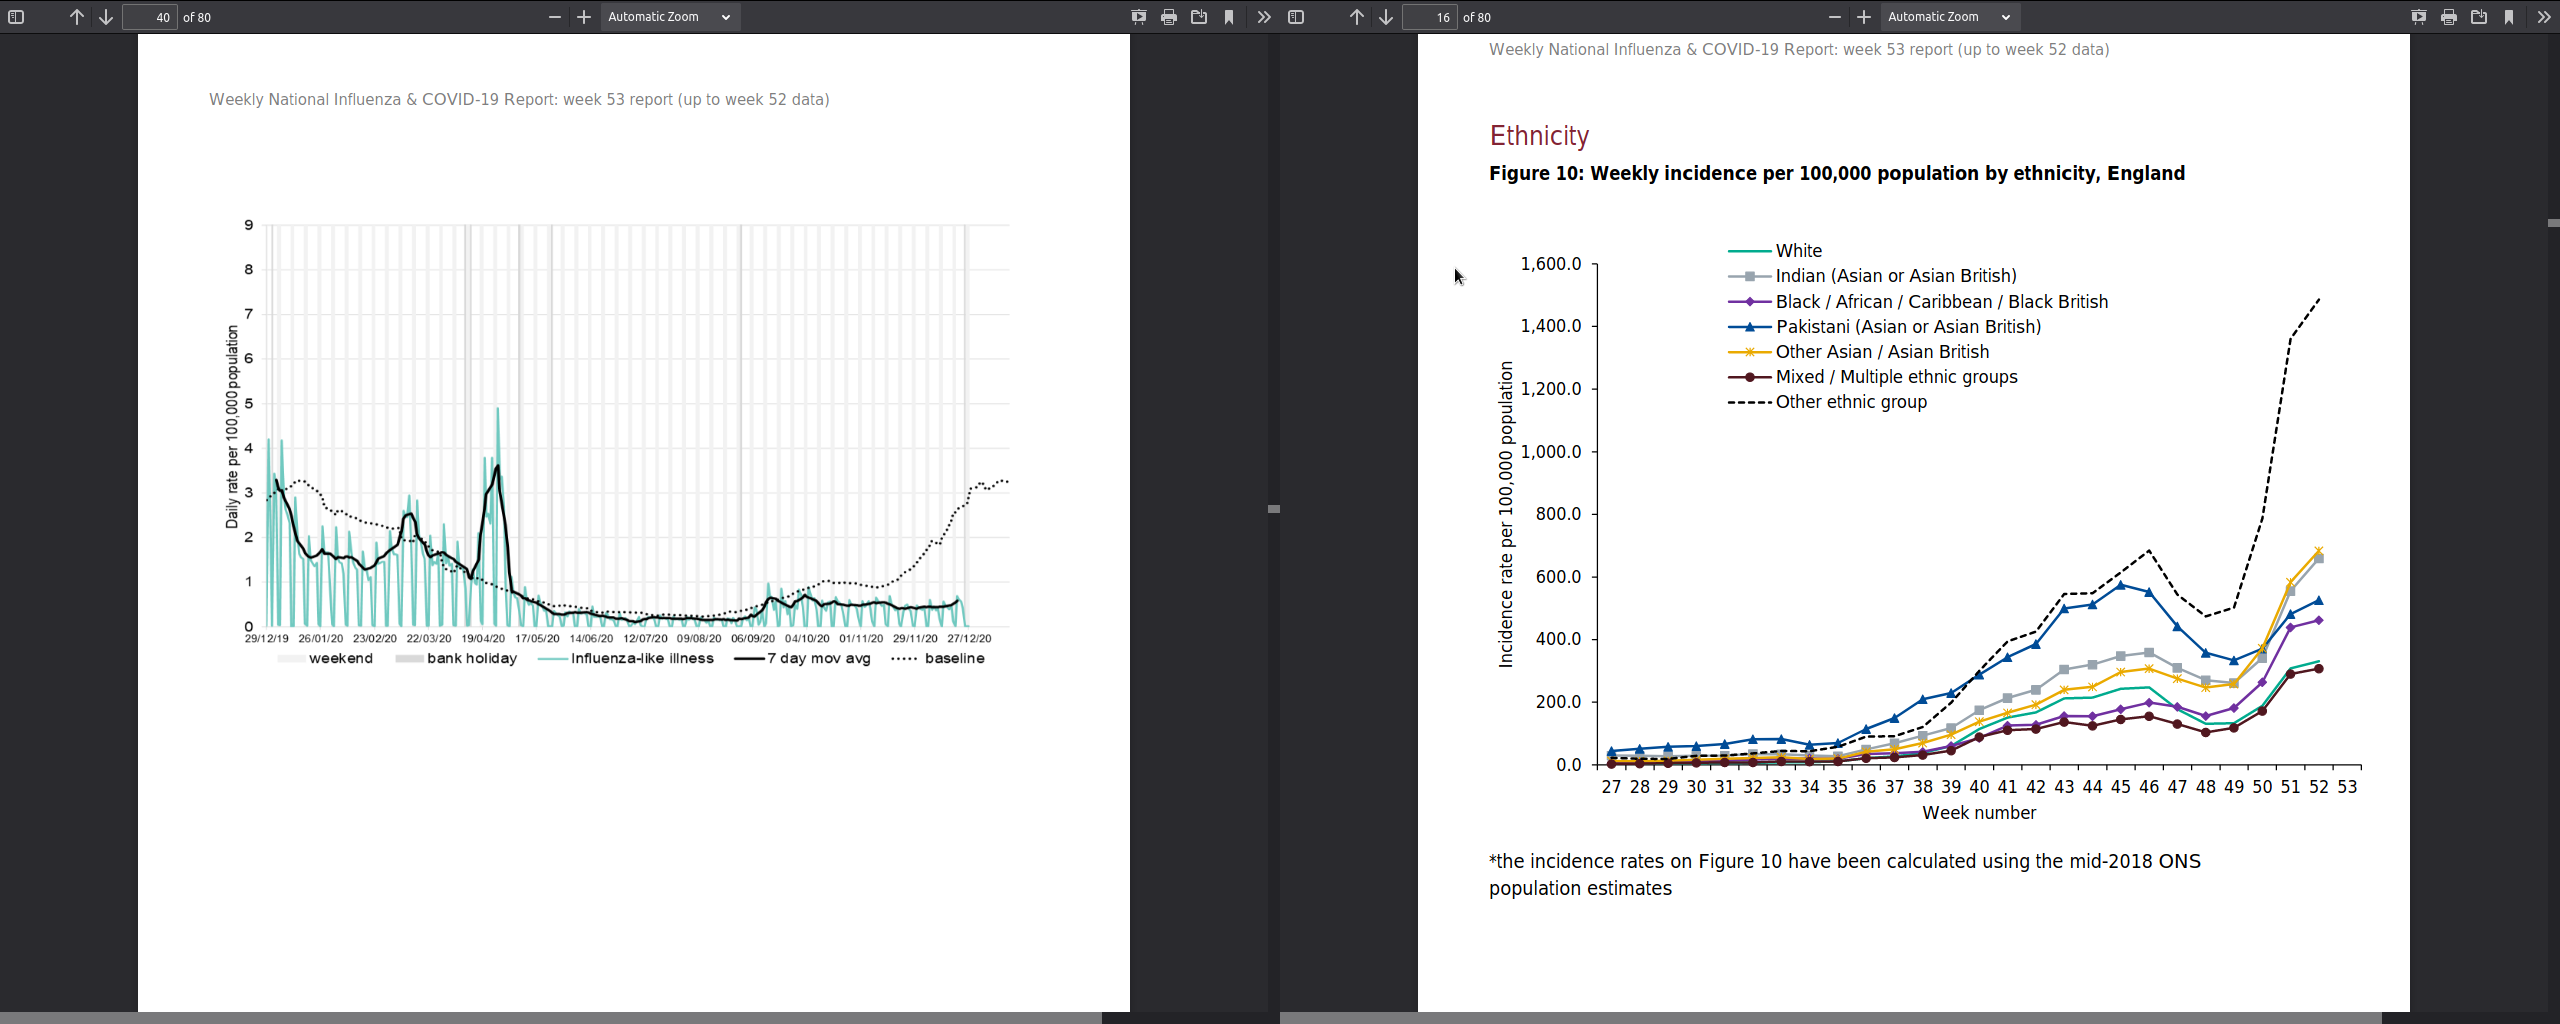Go to next page in left viewer
The width and height of the screenshot is (2560, 1024).
click(106, 17)
